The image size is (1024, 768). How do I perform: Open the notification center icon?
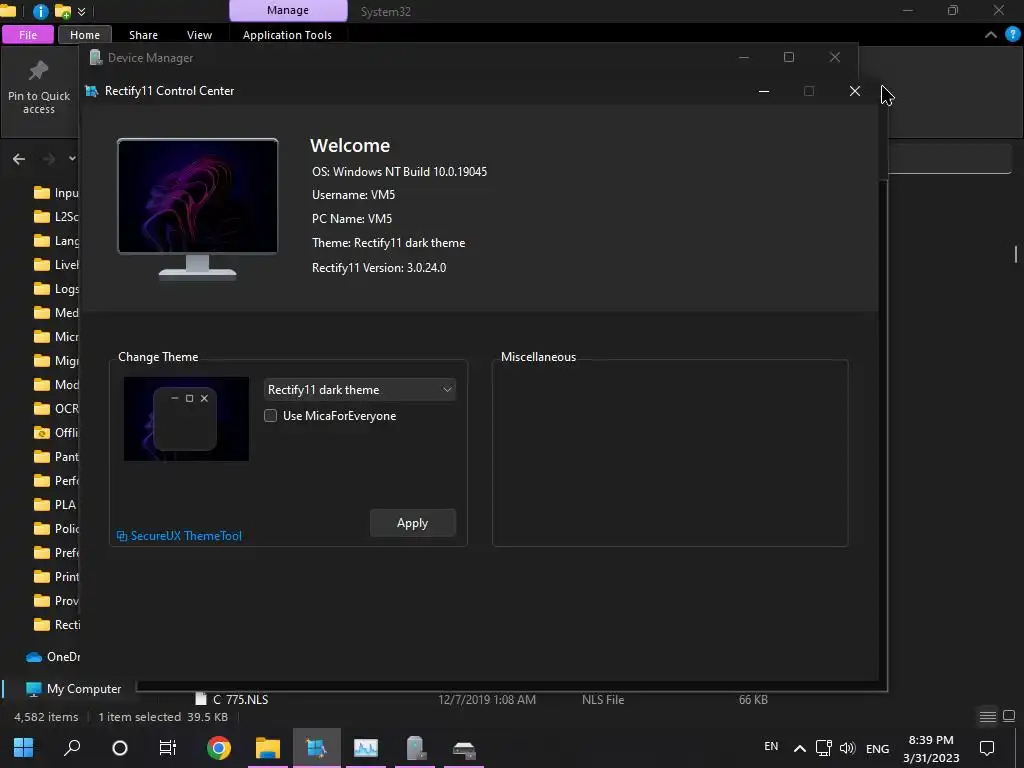tap(987, 748)
